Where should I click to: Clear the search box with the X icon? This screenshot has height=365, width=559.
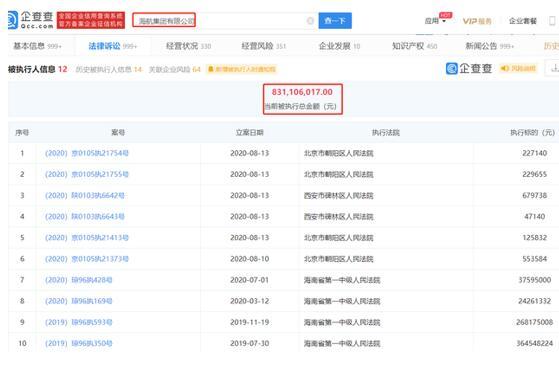point(310,21)
